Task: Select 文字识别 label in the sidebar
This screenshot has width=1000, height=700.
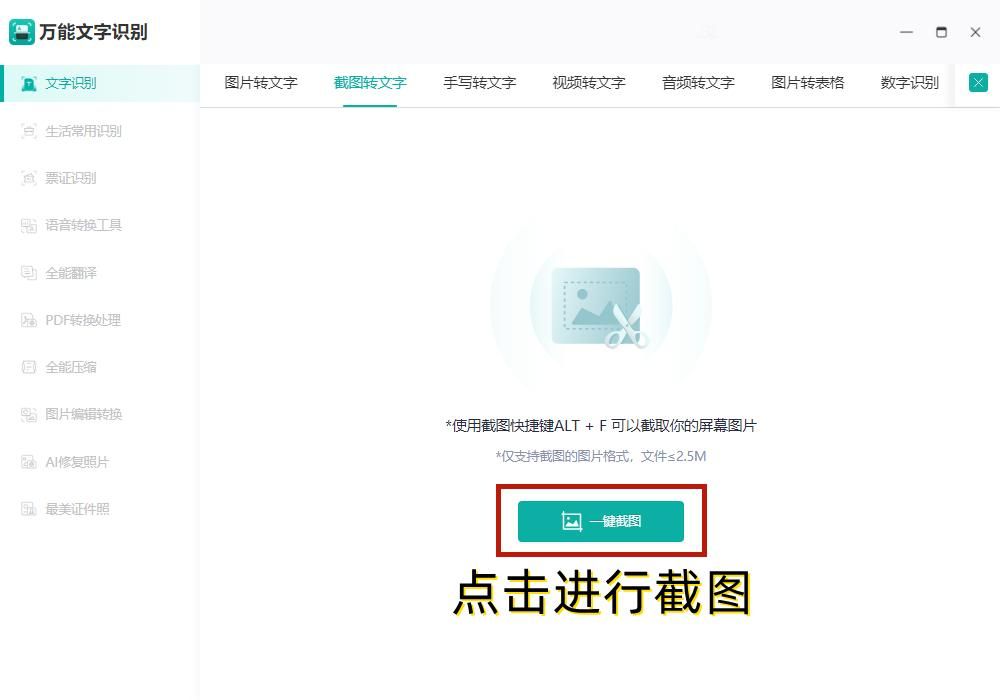Action: coord(71,84)
